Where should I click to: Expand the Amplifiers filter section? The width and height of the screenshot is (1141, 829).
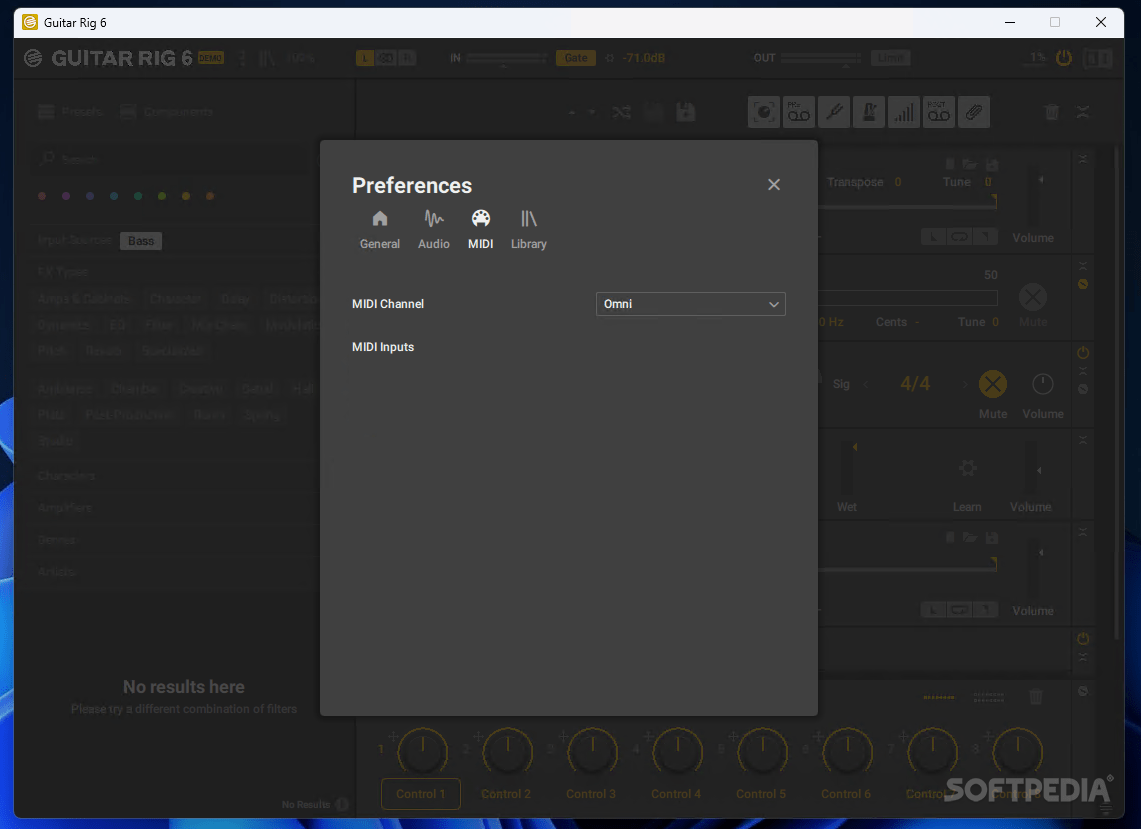65,508
